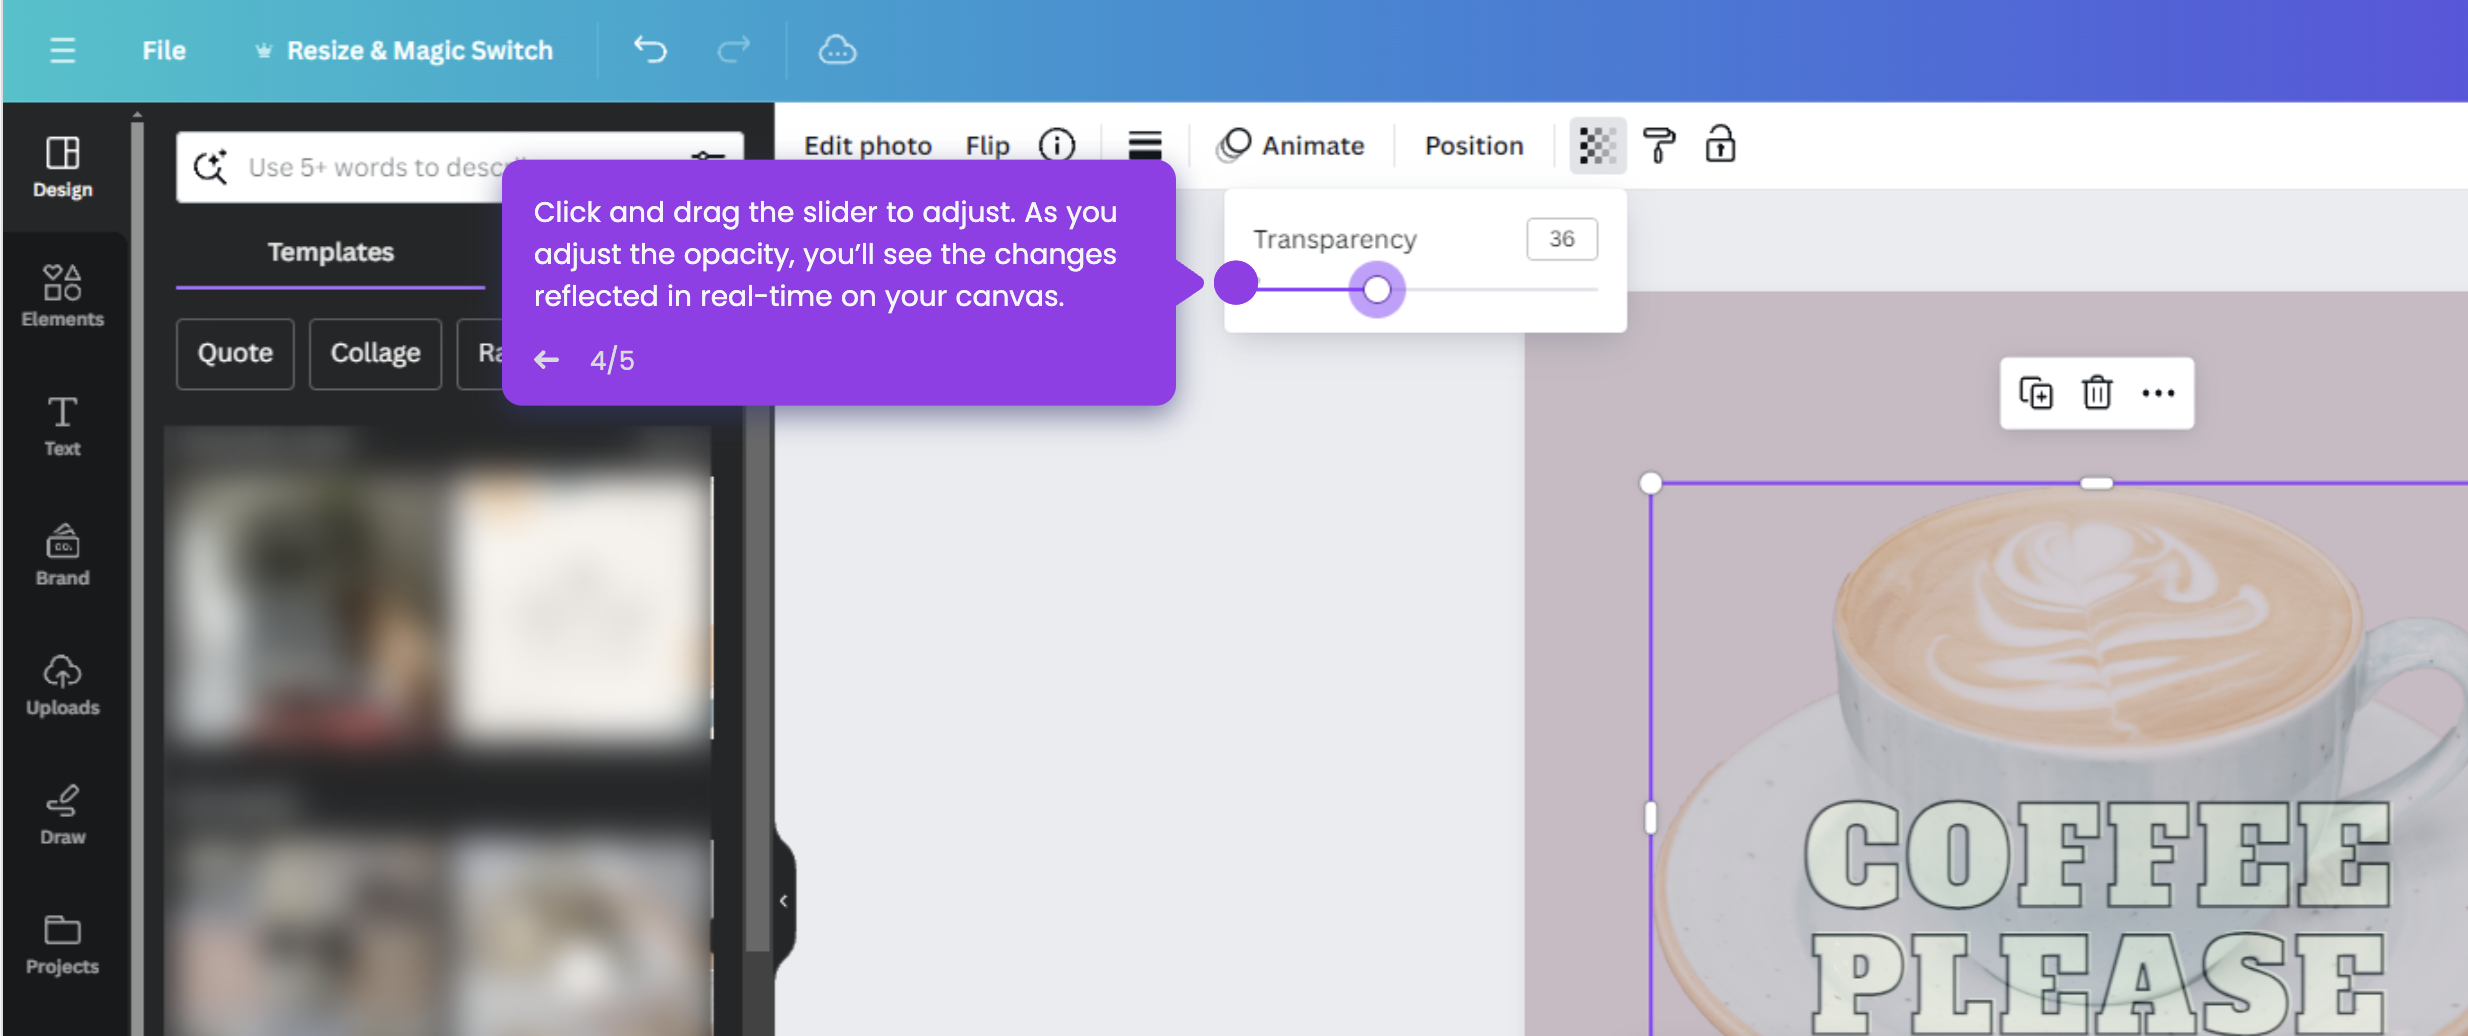Open the Uploads panel

(62, 684)
